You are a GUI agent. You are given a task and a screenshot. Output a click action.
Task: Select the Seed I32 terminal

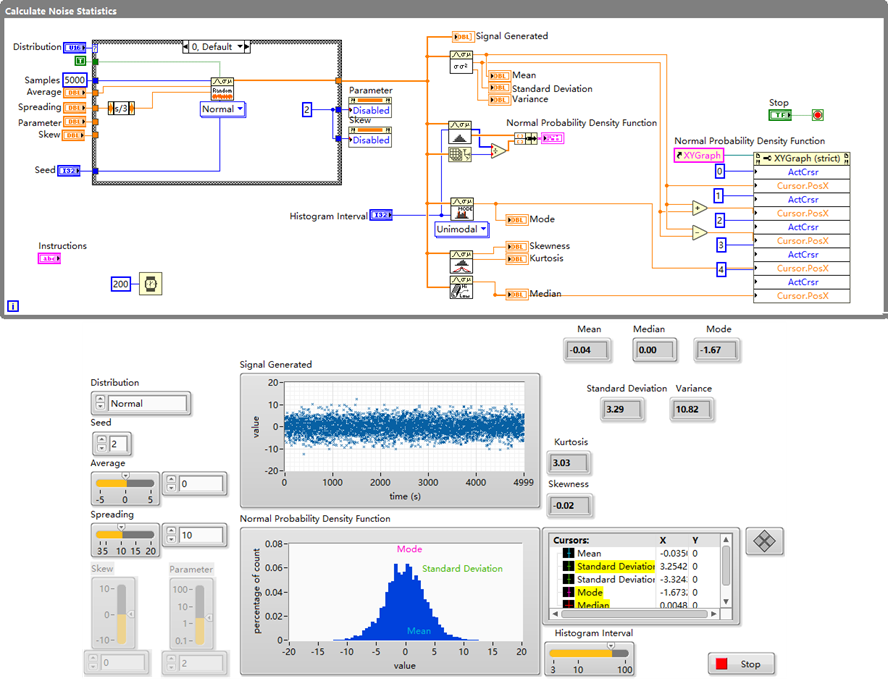(69, 171)
